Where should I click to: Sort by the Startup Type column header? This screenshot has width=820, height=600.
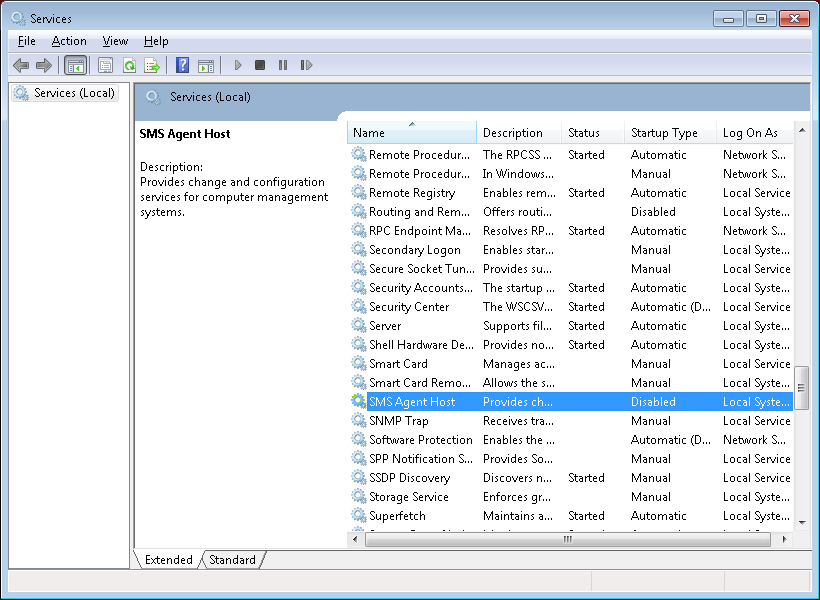[x=664, y=133]
